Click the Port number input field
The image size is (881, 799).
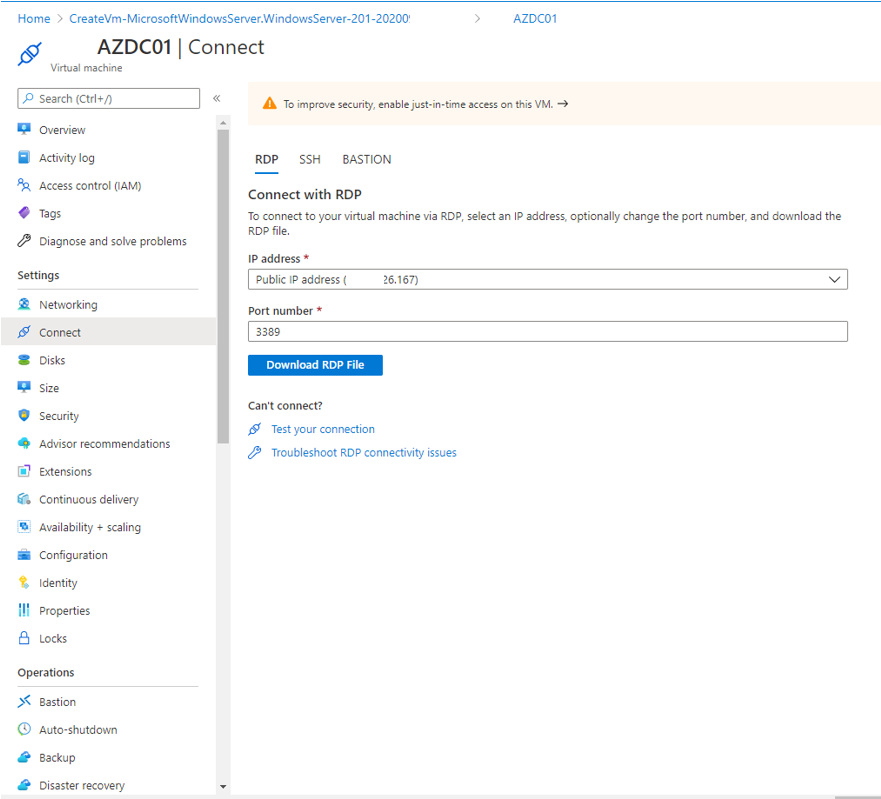pos(547,332)
